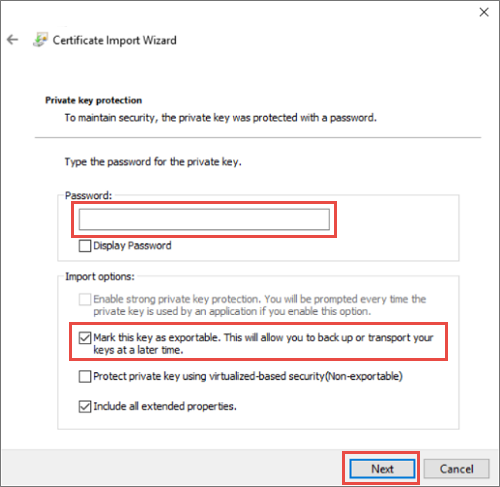
Task: Uncheck Include all extended properties checkbox
Action: pos(85,406)
